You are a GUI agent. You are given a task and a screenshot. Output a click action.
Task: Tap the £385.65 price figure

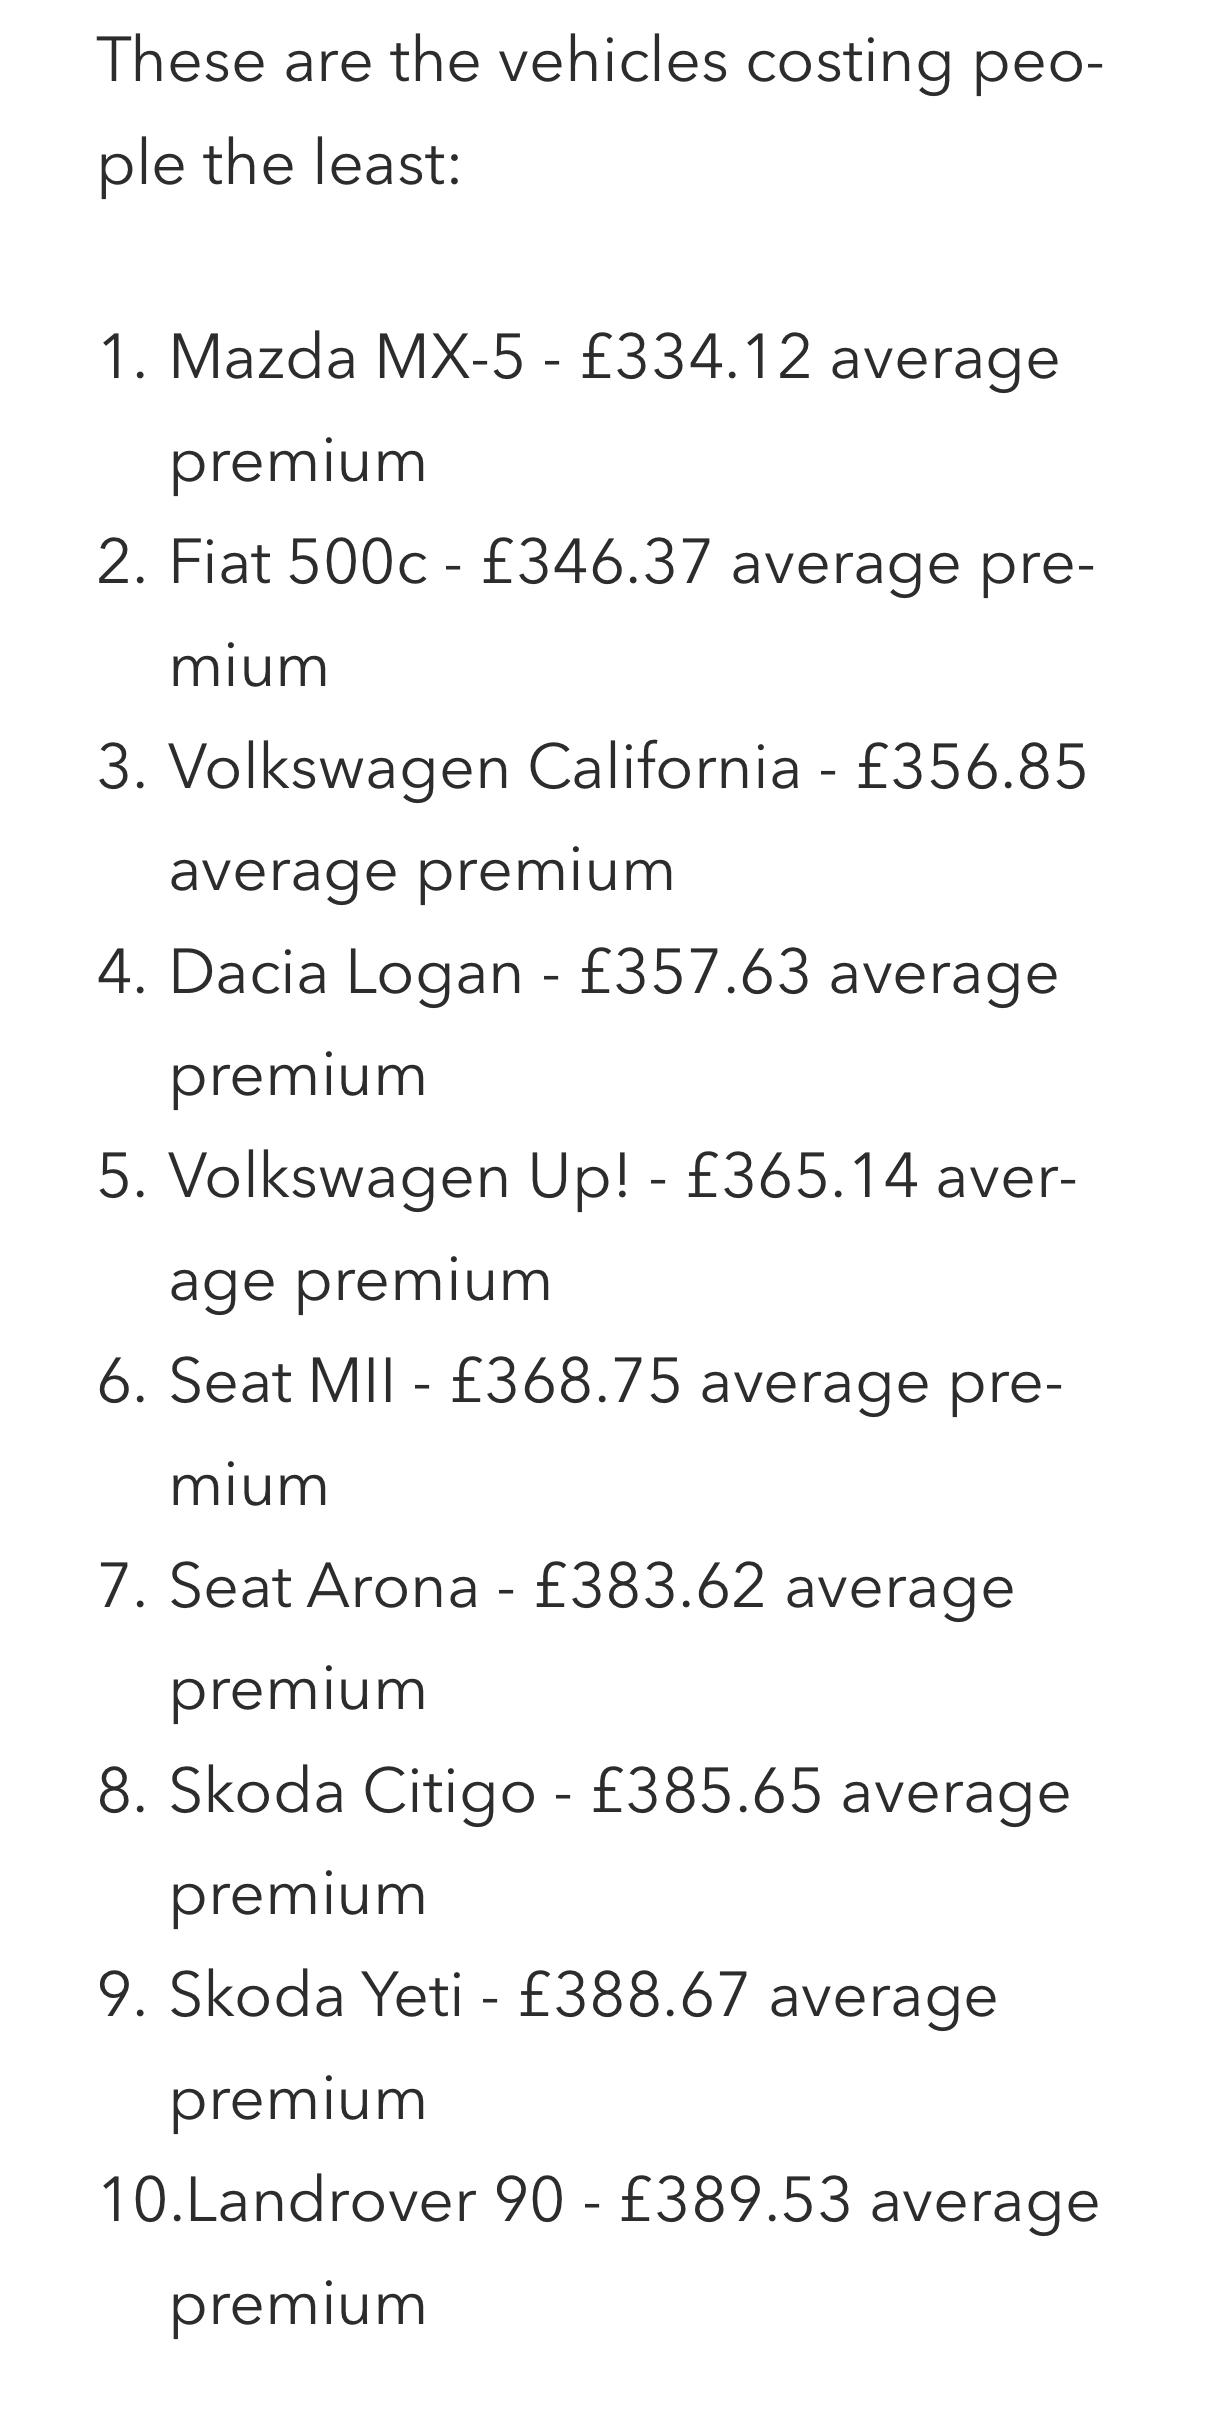706,1791
